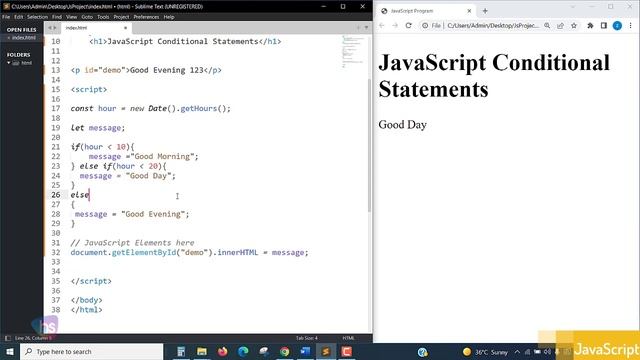Open the Chrome profile avatar
This screenshot has height=360, width=640.
(617, 25)
